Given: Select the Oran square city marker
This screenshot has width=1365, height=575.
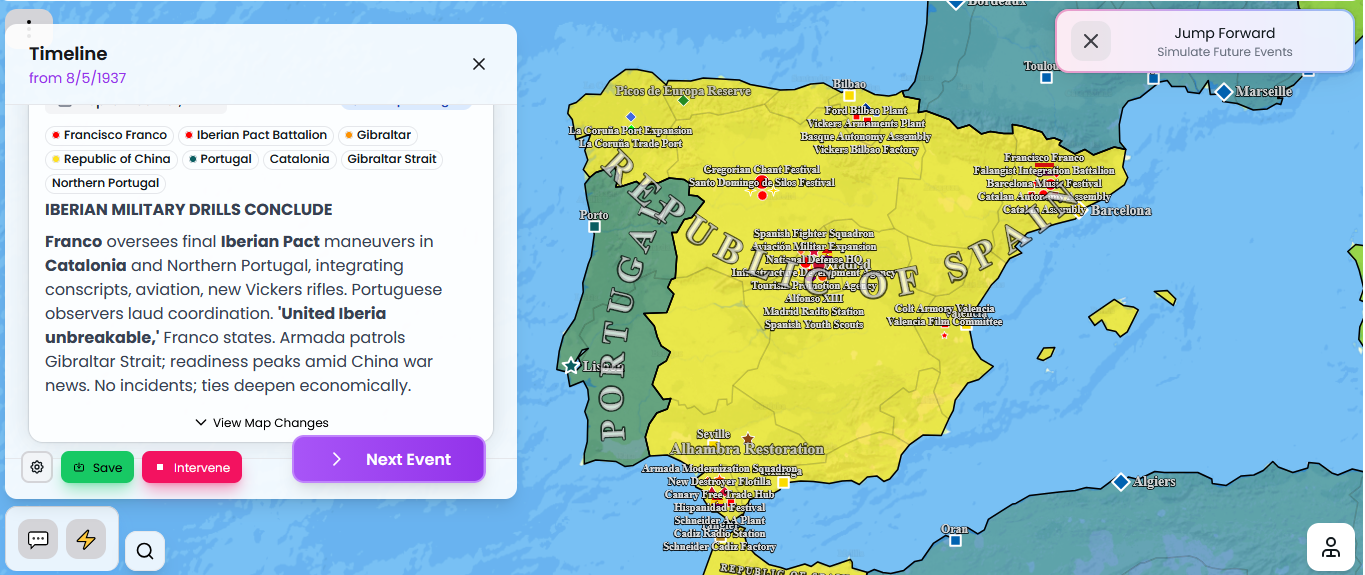Looking at the screenshot, I should (x=955, y=540).
